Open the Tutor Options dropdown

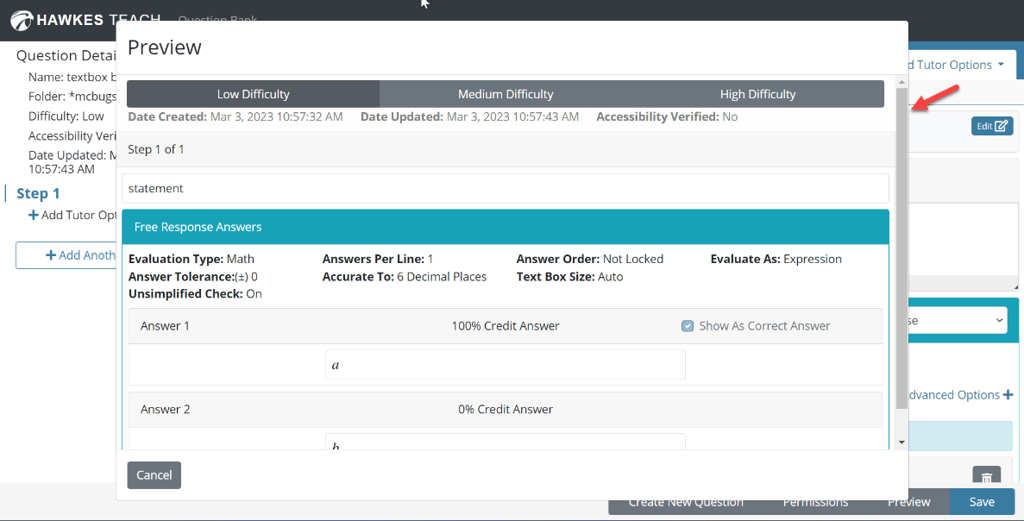[x=962, y=65]
